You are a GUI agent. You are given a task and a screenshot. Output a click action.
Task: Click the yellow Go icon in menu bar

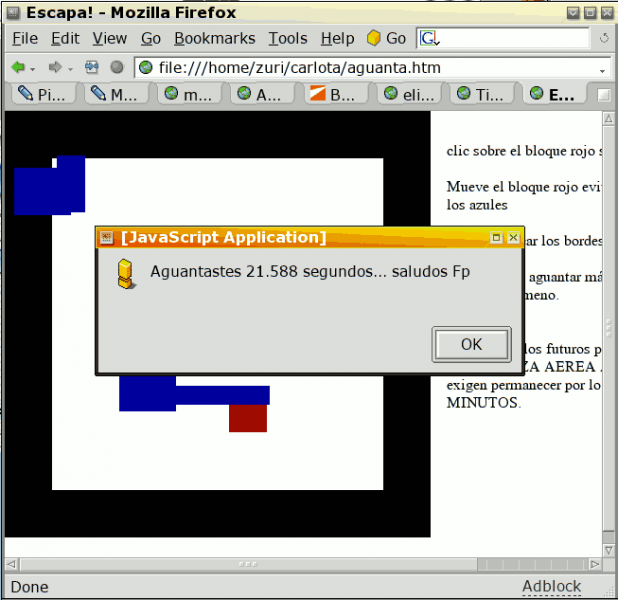point(373,39)
